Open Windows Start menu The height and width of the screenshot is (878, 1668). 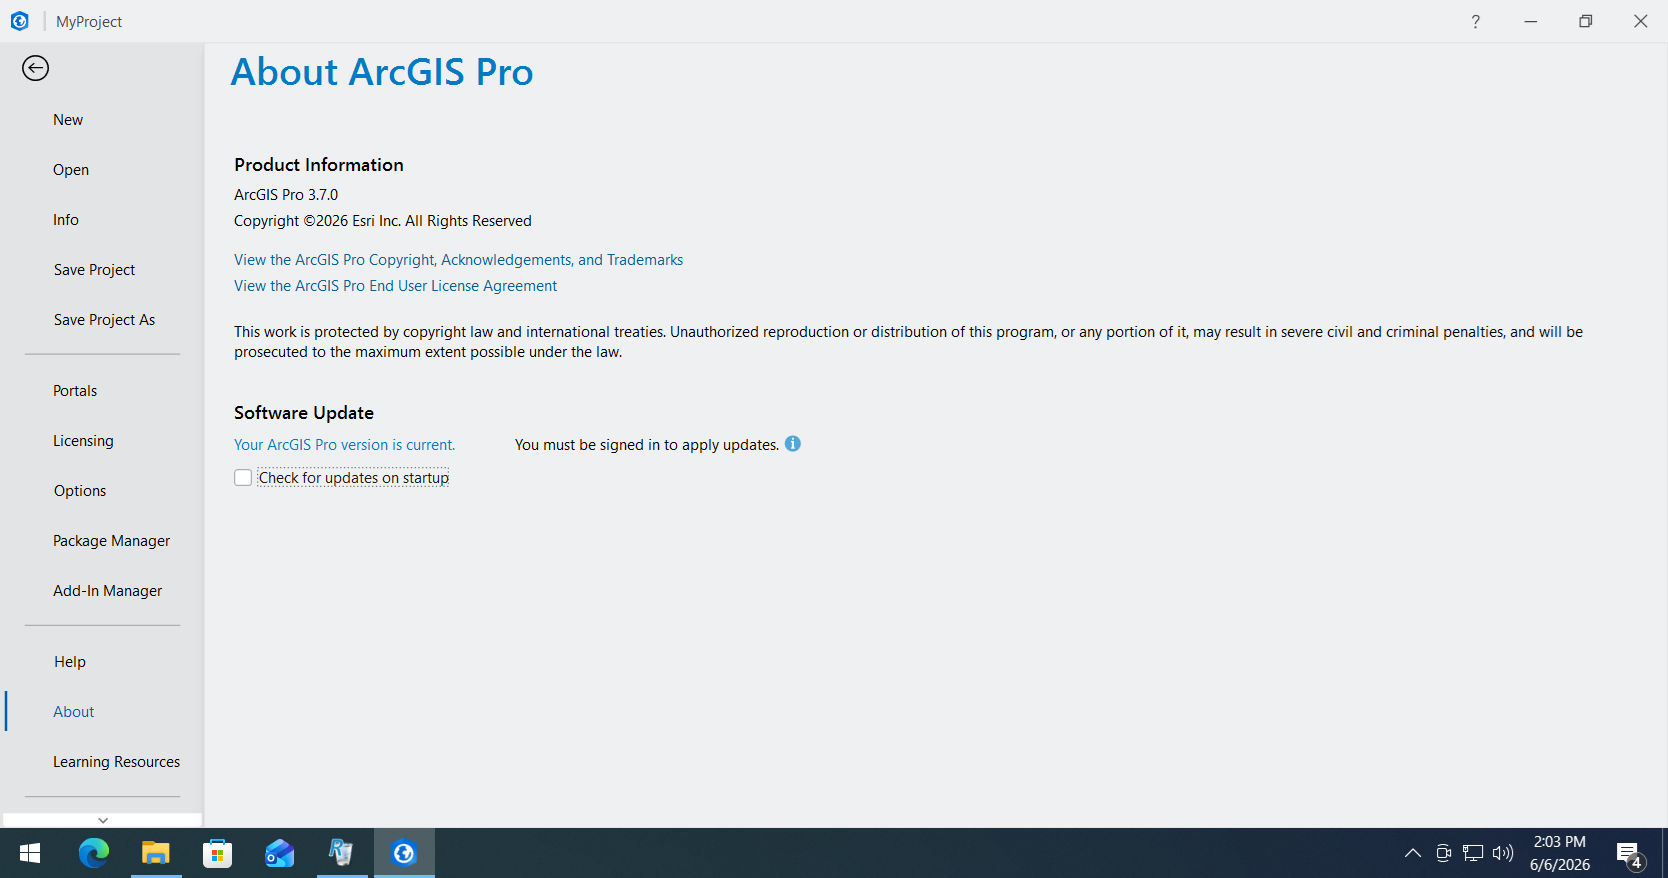coord(30,853)
